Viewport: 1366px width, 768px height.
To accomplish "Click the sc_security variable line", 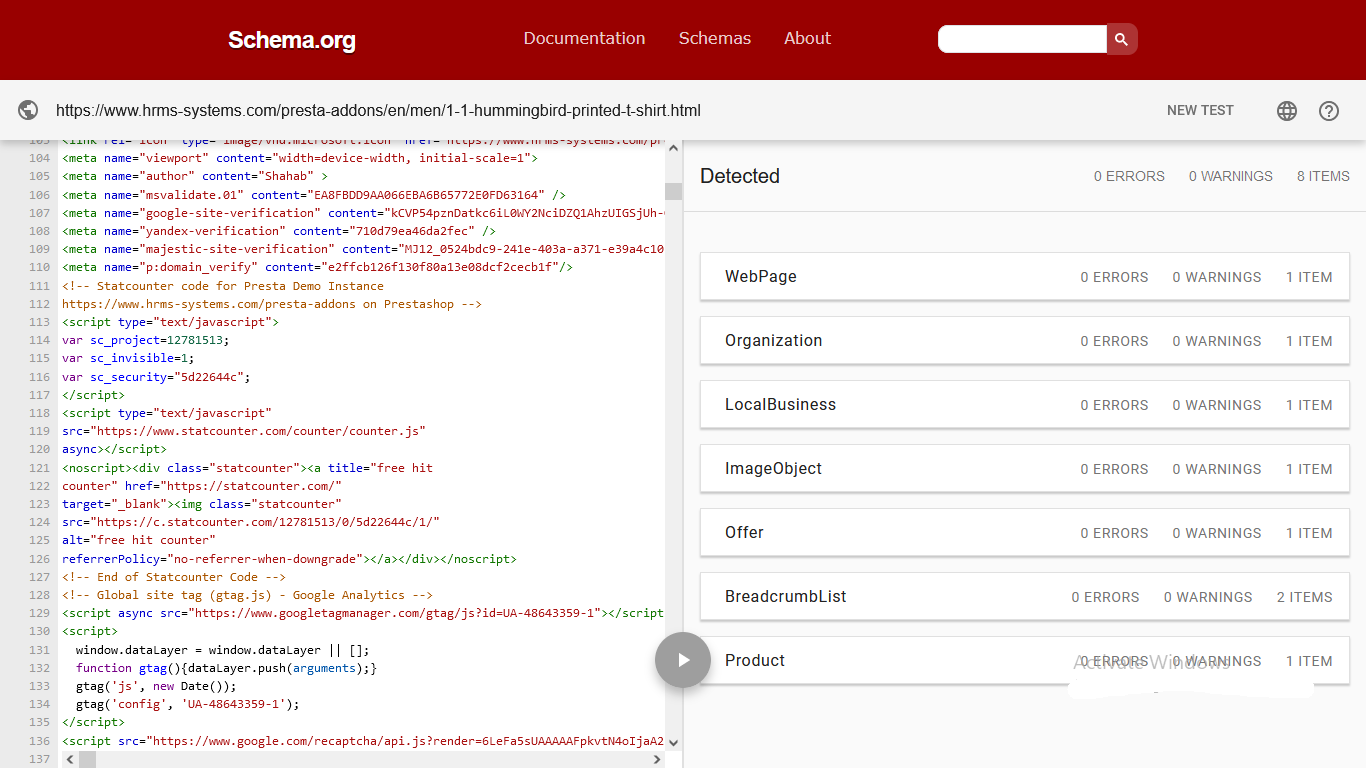I will pos(156,377).
